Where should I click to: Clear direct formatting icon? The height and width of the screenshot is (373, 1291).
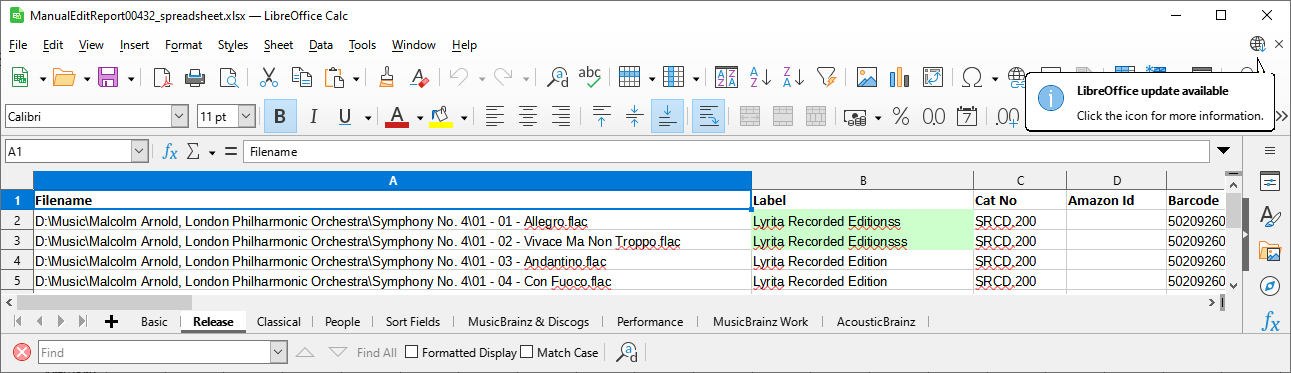(x=419, y=77)
